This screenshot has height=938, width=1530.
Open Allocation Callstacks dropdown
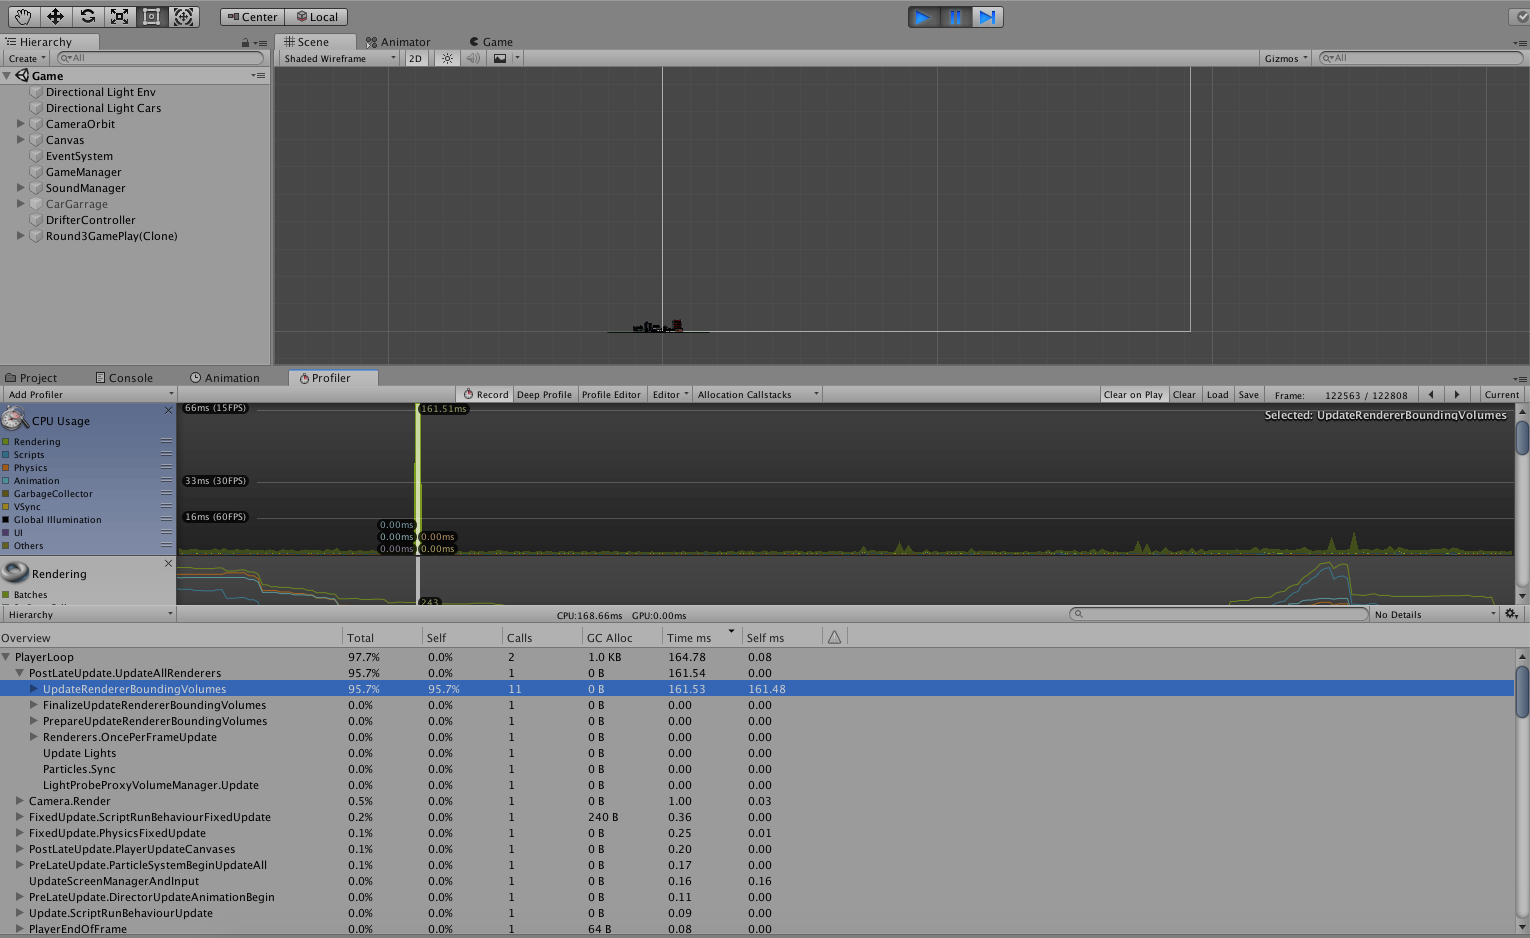pos(757,394)
